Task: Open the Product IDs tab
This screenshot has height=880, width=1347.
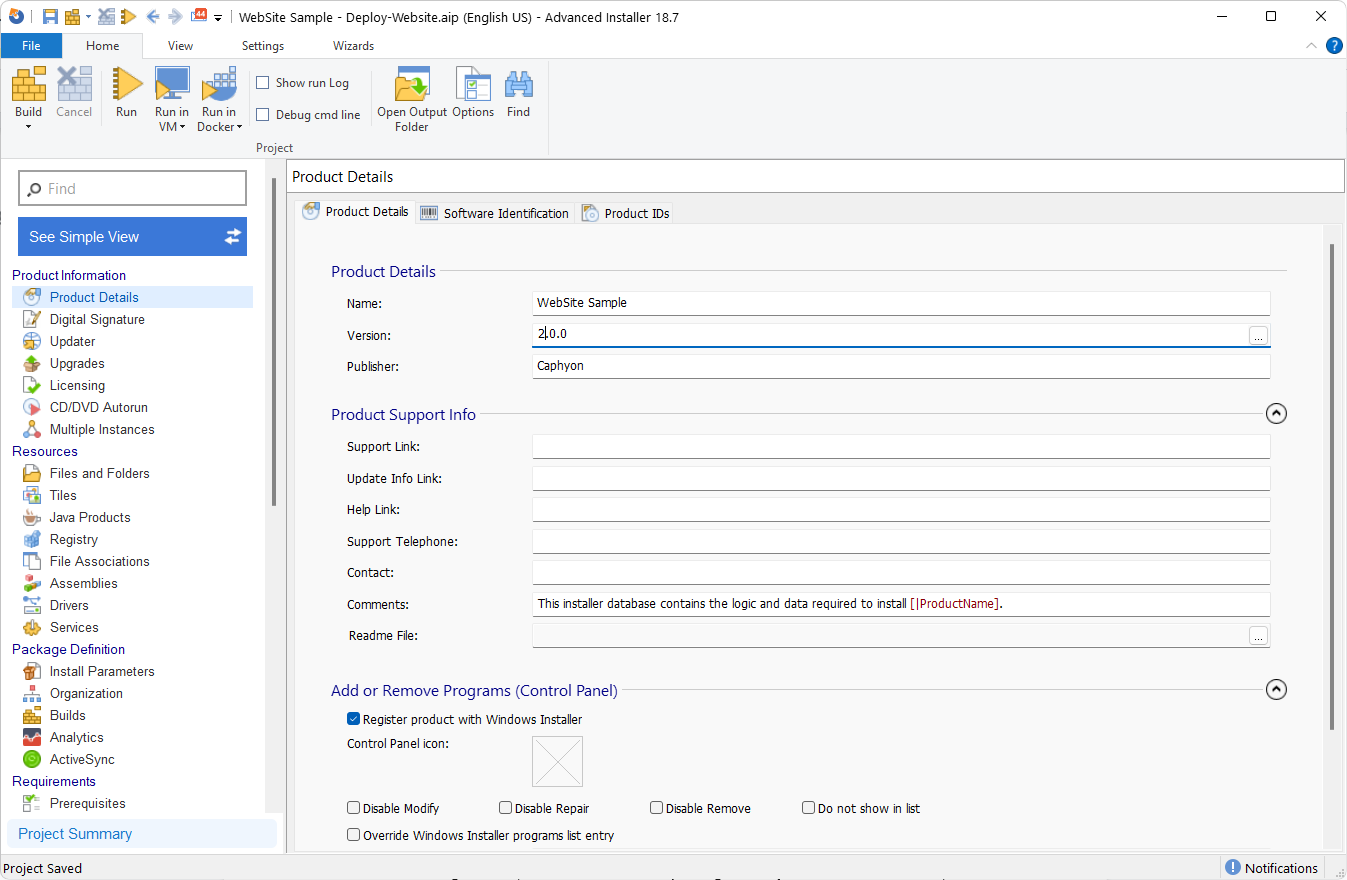Action: click(x=626, y=213)
